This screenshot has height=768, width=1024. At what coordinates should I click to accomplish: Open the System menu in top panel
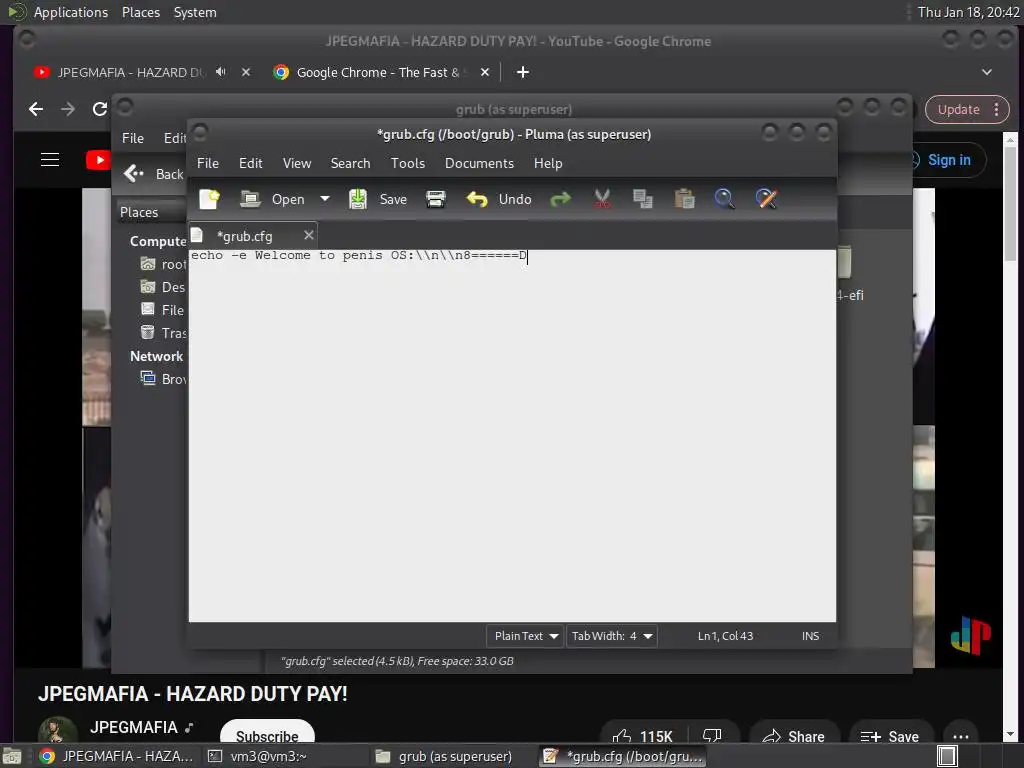pyautogui.click(x=195, y=12)
